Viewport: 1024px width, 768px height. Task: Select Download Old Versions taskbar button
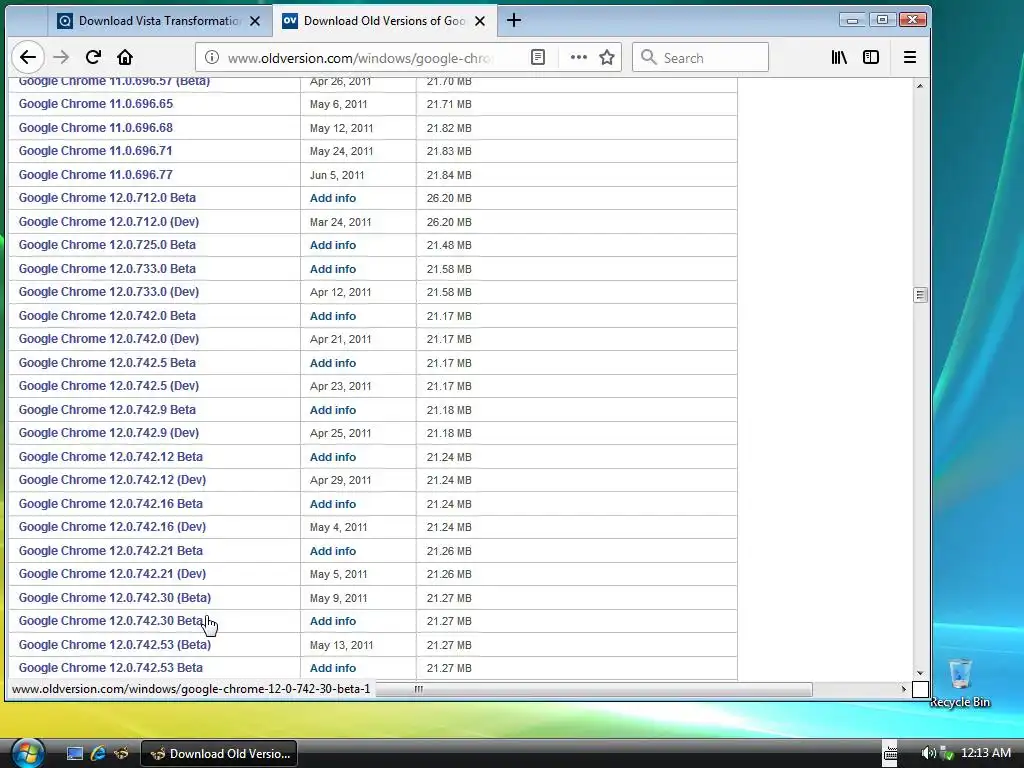pyautogui.click(x=219, y=754)
